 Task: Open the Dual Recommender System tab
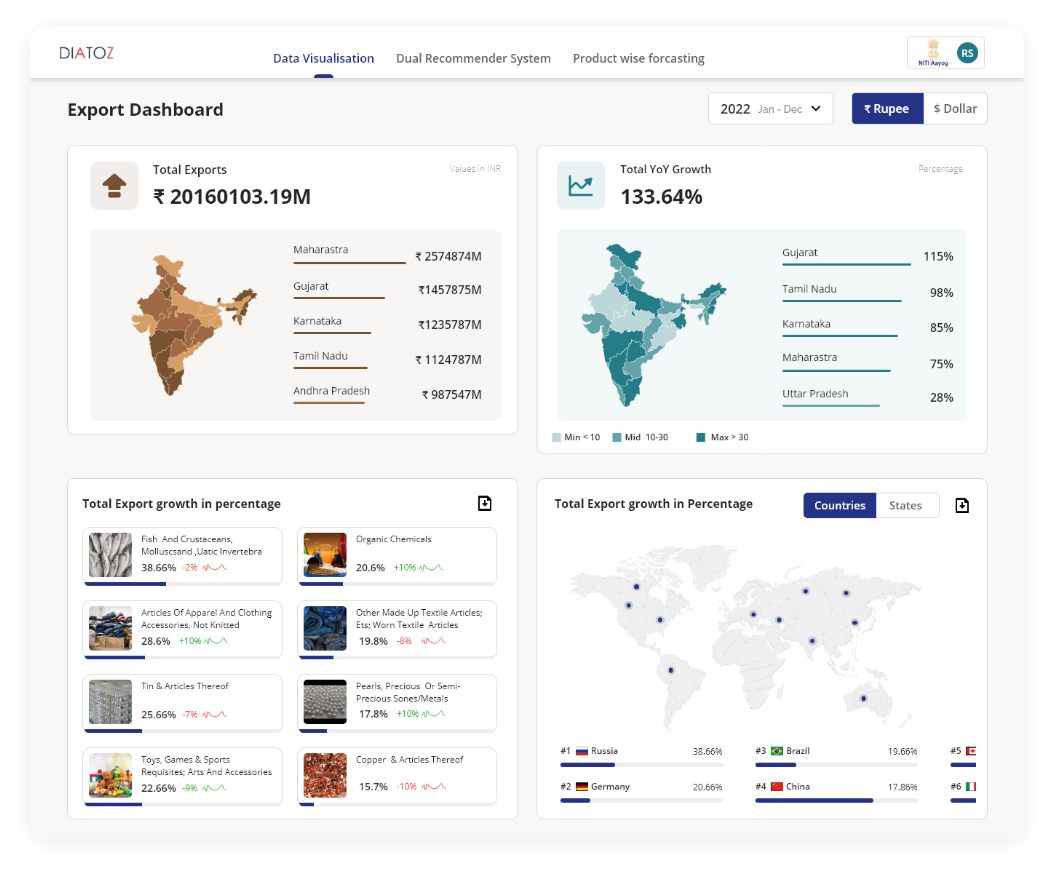[473, 58]
